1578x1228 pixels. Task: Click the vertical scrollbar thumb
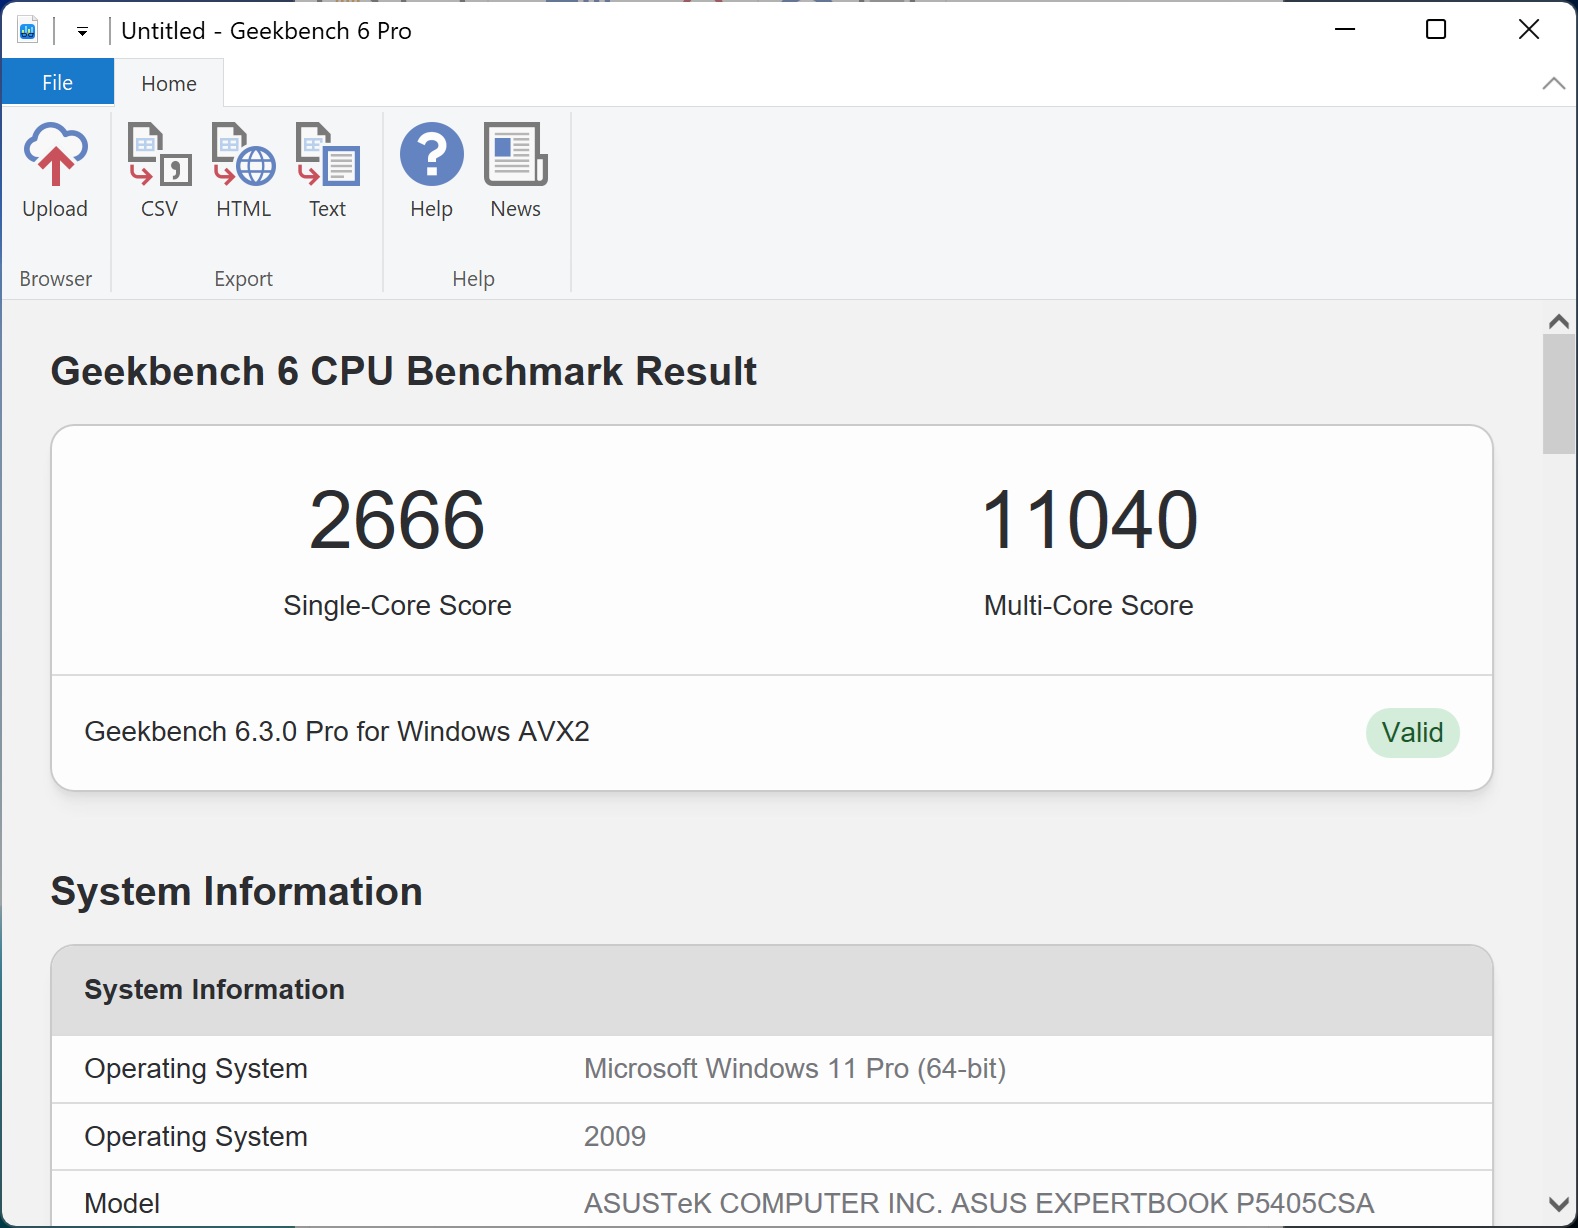(x=1558, y=395)
